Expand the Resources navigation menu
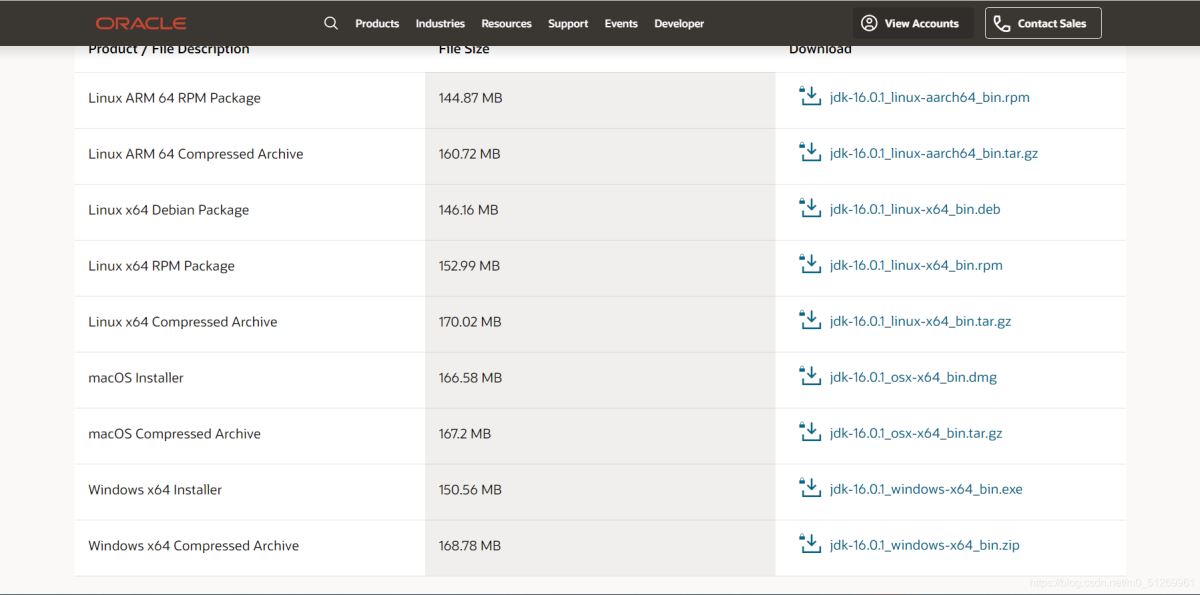The width and height of the screenshot is (1200, 595). 506,23
